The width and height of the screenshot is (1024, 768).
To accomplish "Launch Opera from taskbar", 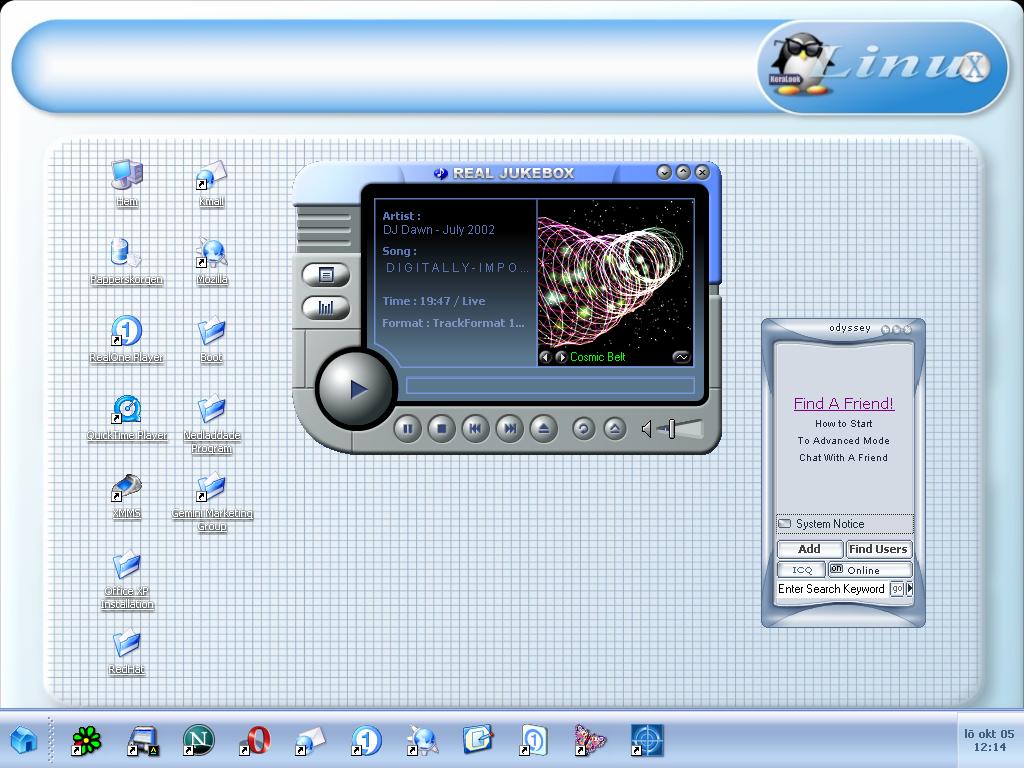I will (255, 741).
